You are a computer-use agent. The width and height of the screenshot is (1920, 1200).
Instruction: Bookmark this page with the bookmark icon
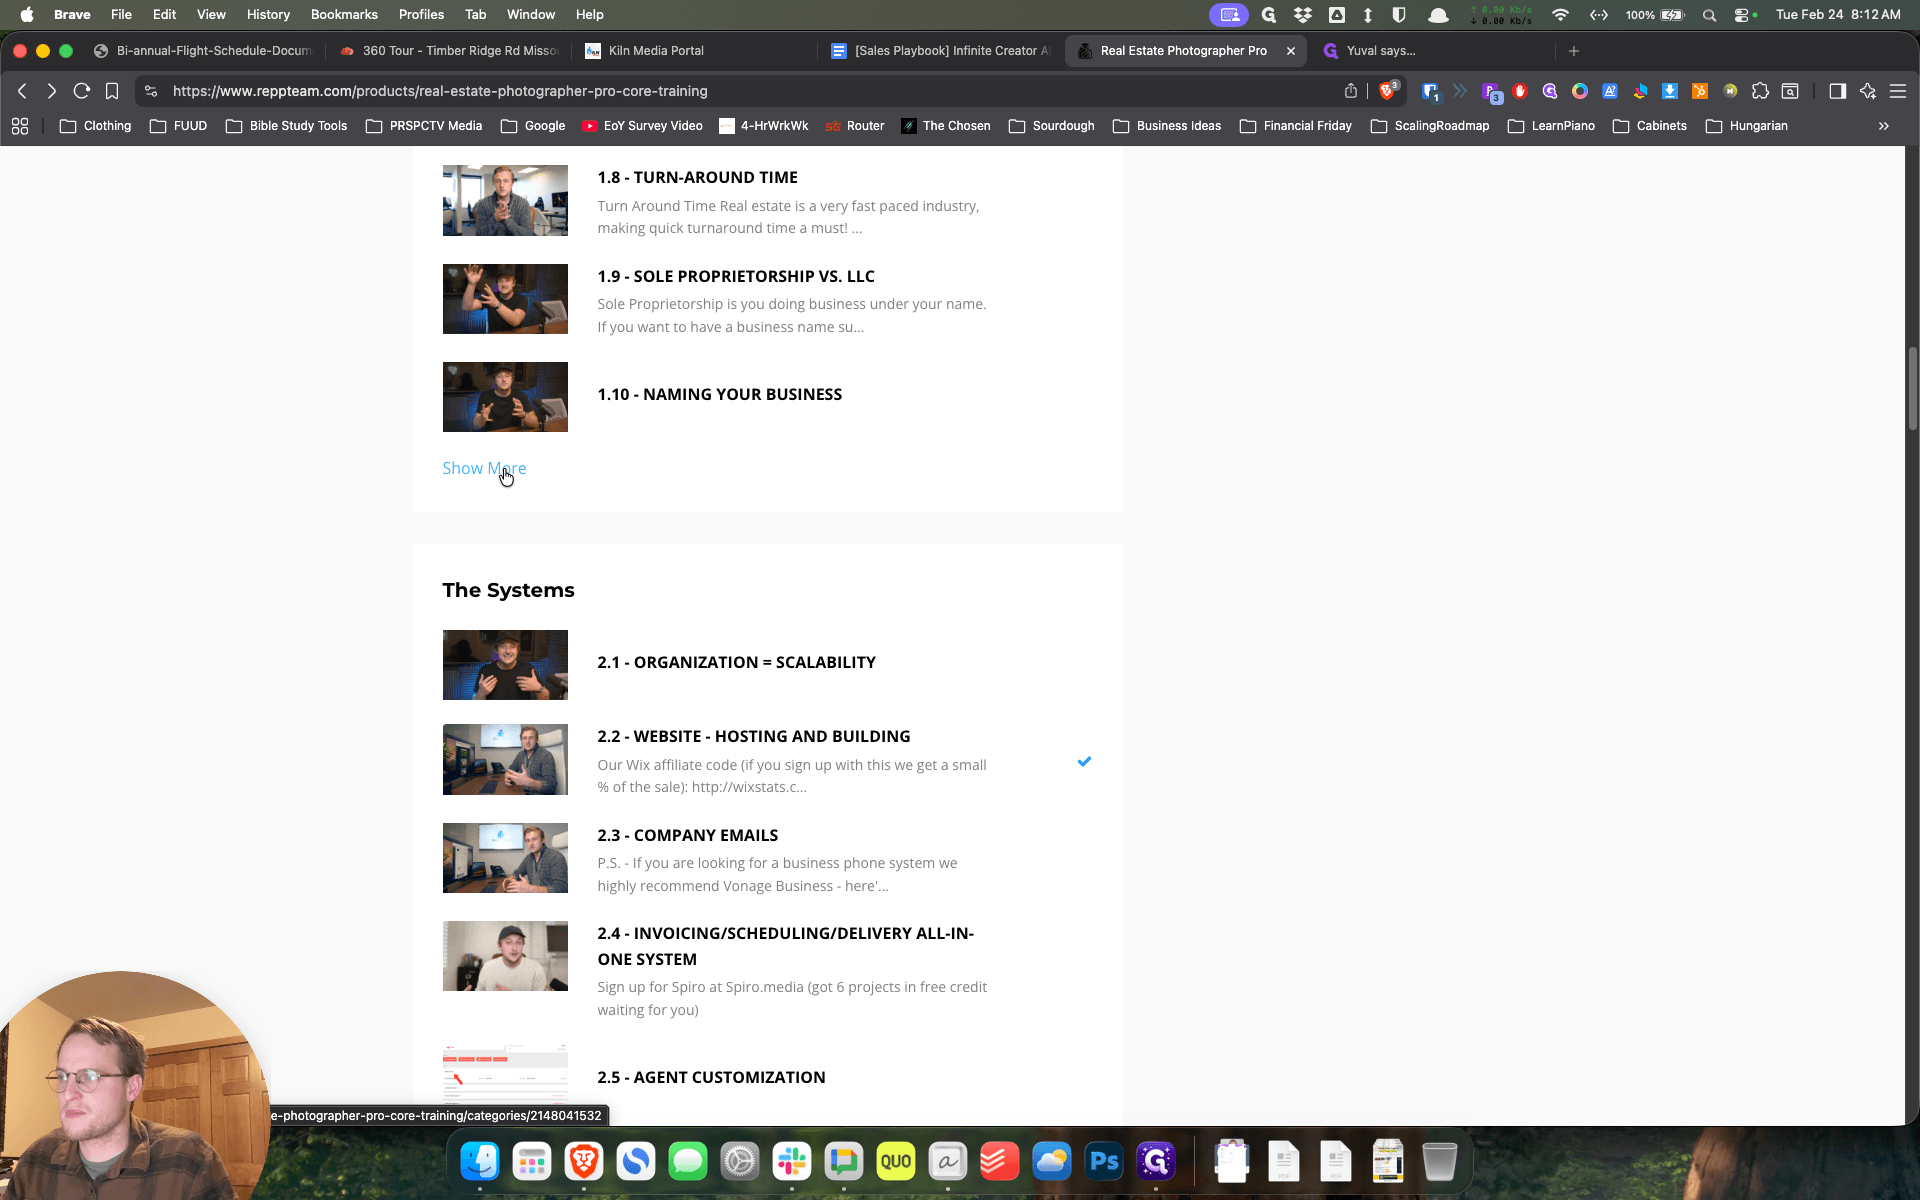coord(112,91)
